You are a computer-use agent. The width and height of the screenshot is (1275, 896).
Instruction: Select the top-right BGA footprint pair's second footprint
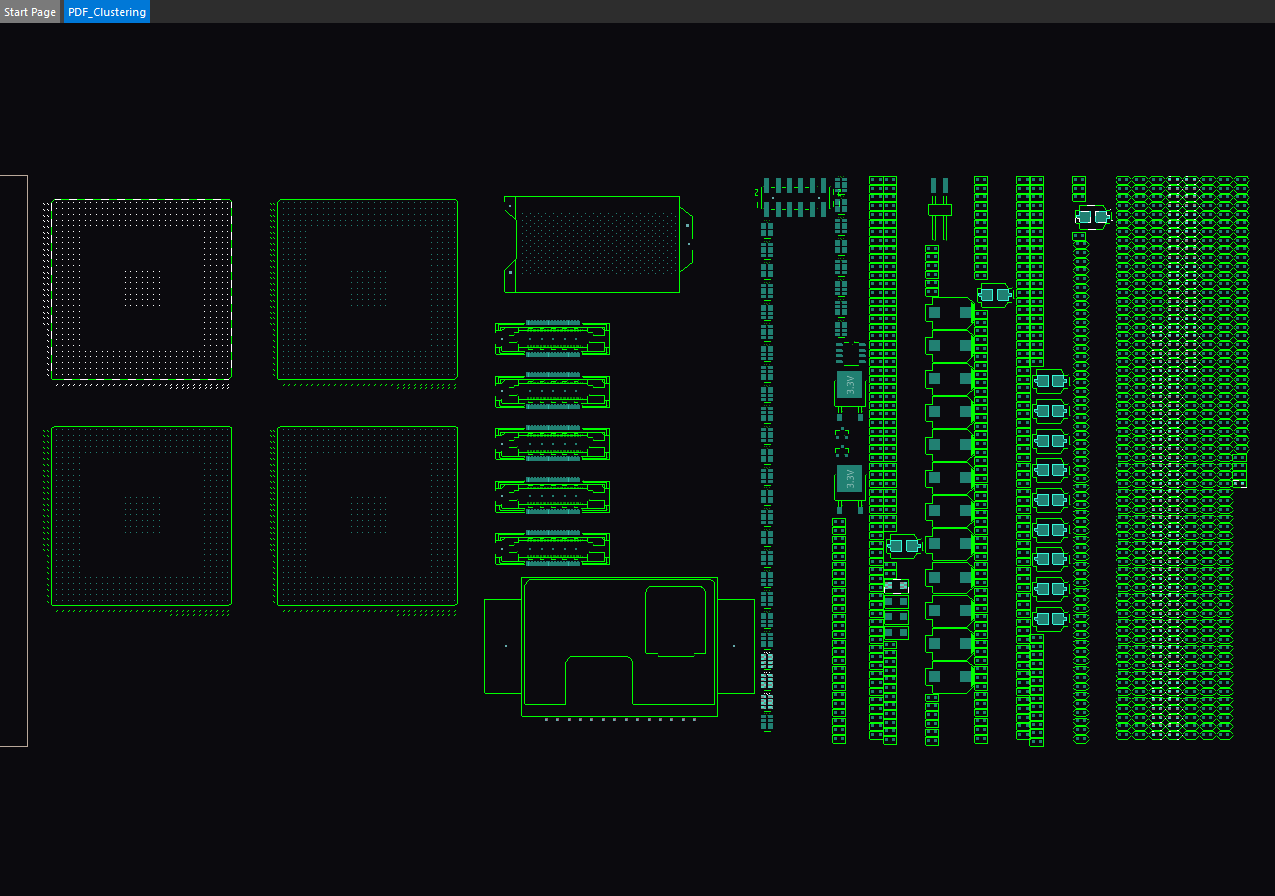click(366, 289)
